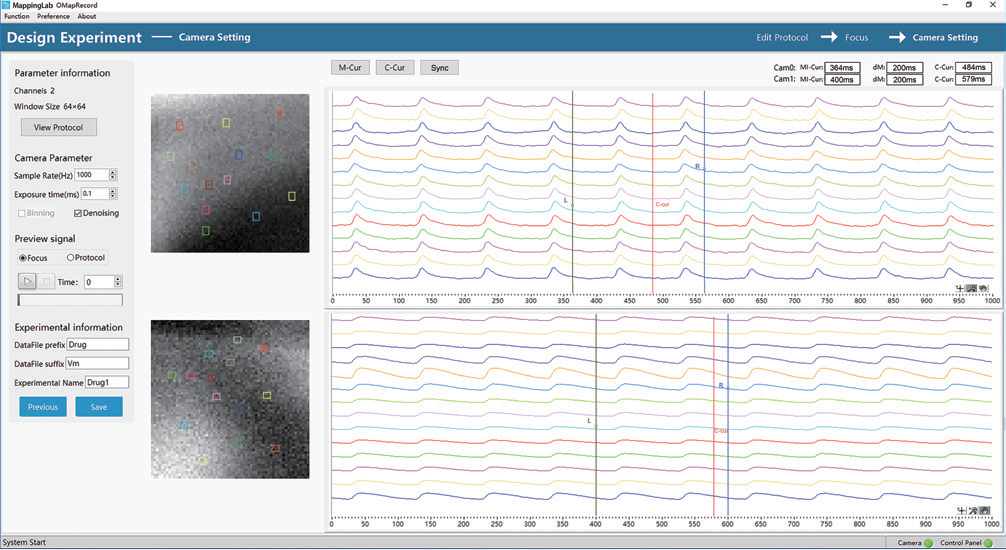Click the Save button
1006x550 pixels.
pyautogui.click(x=99, y=407)
